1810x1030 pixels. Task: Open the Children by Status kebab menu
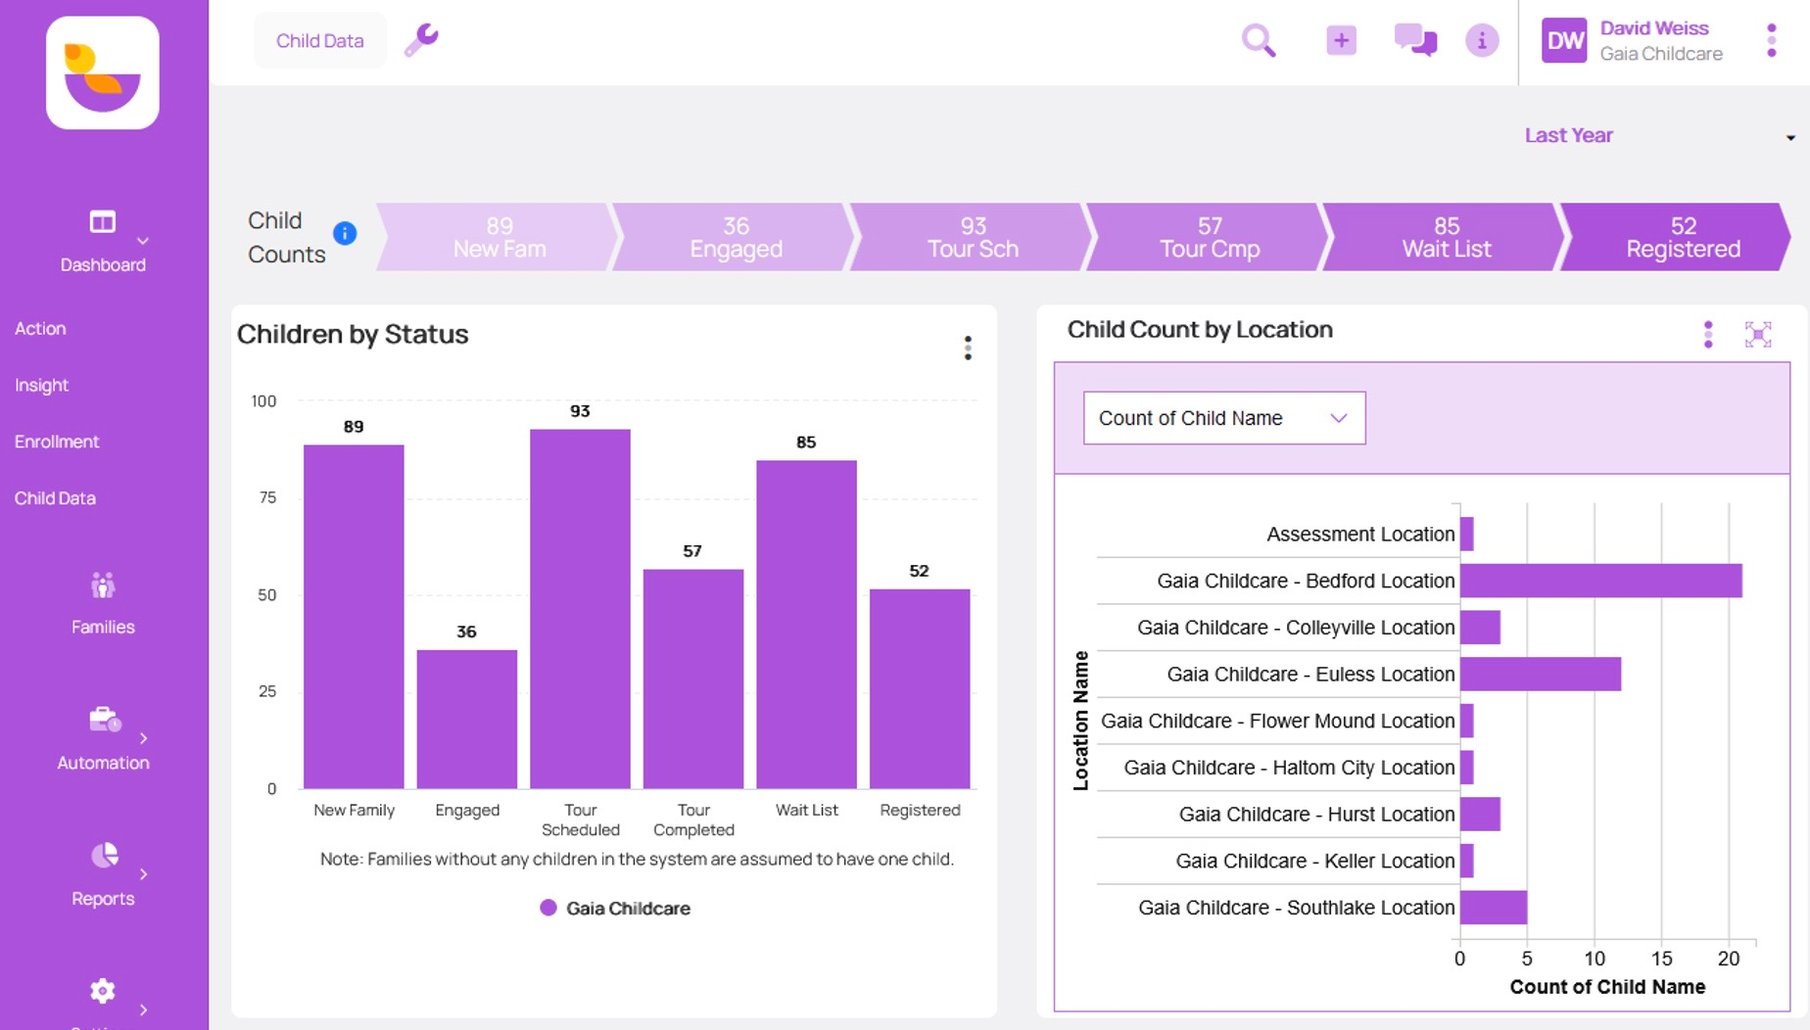point(967,347)
